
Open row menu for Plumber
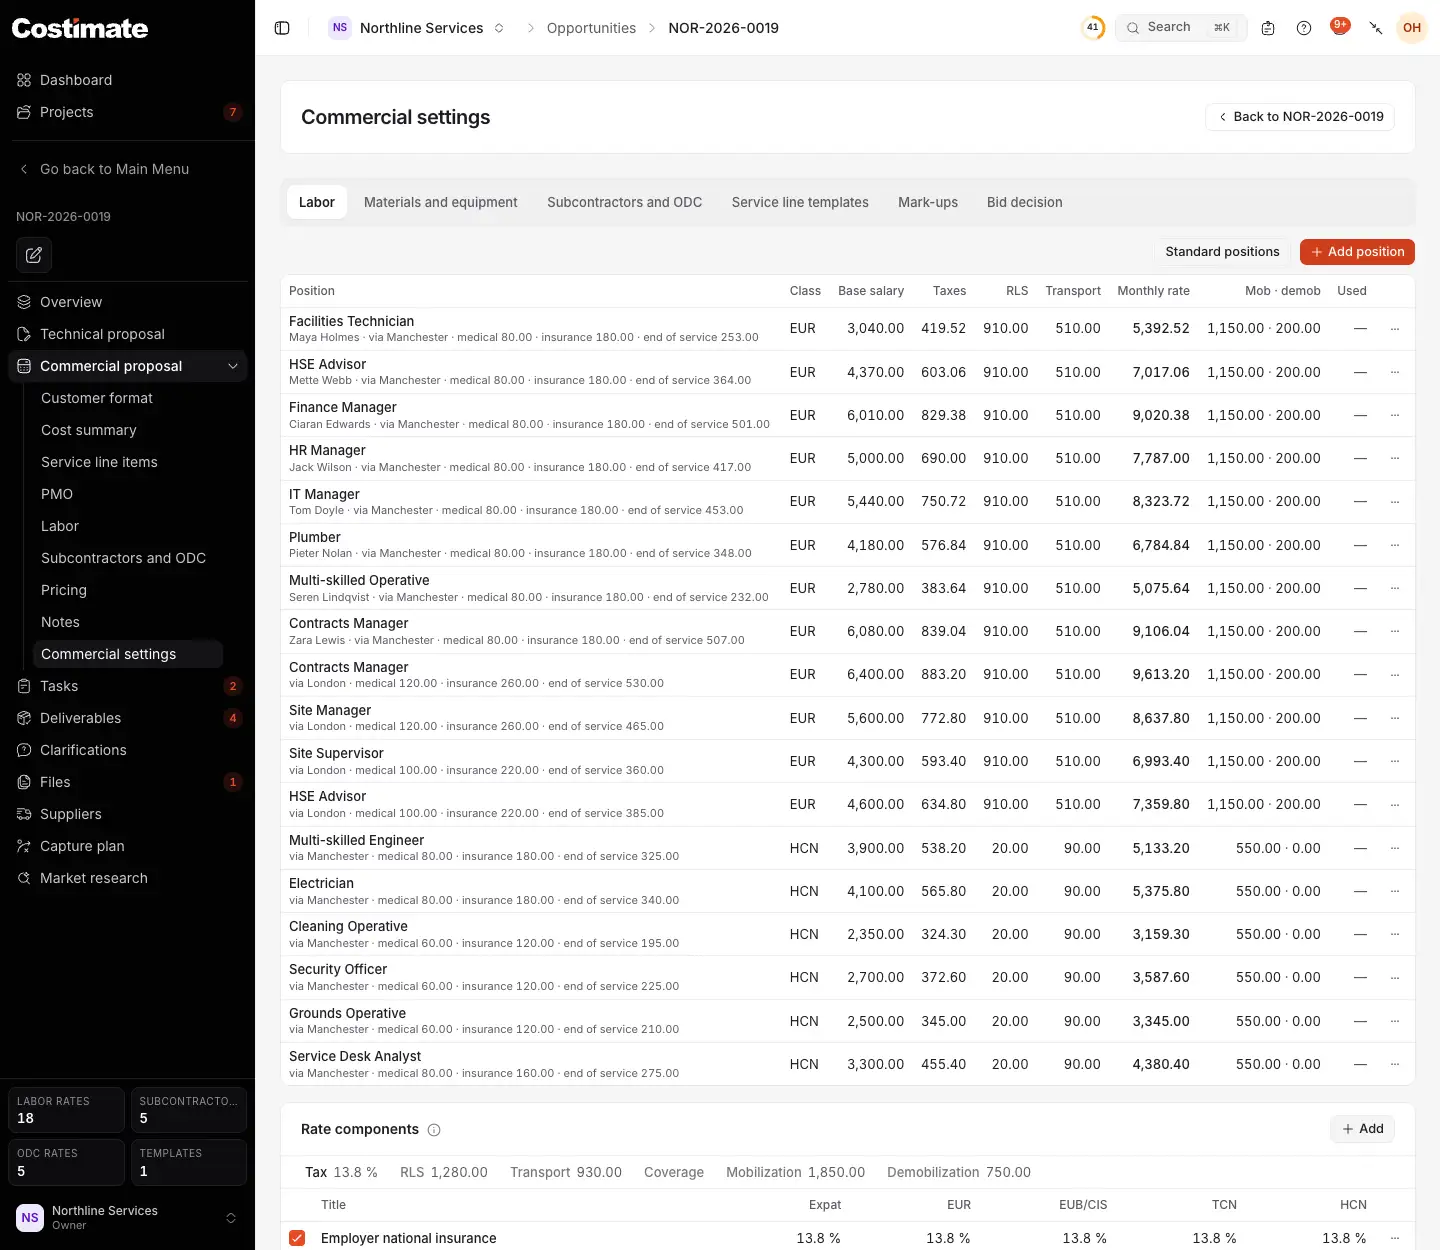point(1395,545)
